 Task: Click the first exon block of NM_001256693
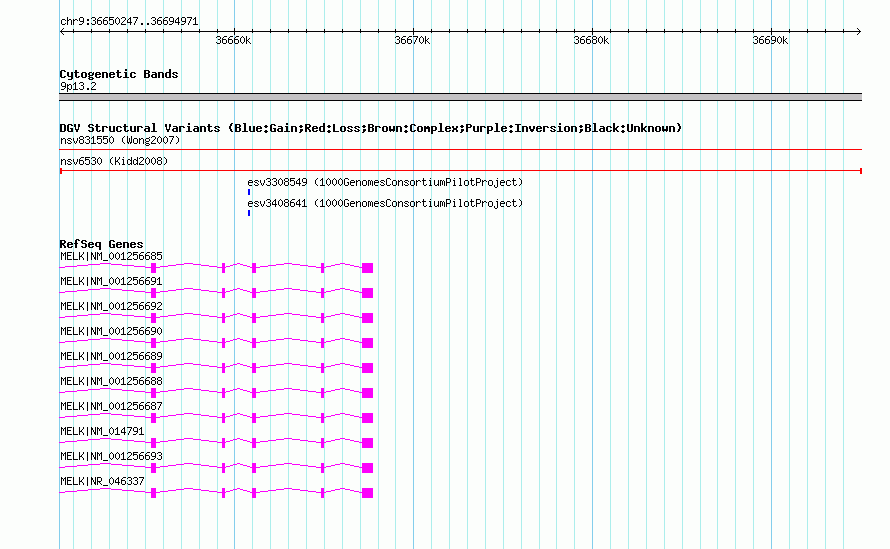tap(153, 468)
